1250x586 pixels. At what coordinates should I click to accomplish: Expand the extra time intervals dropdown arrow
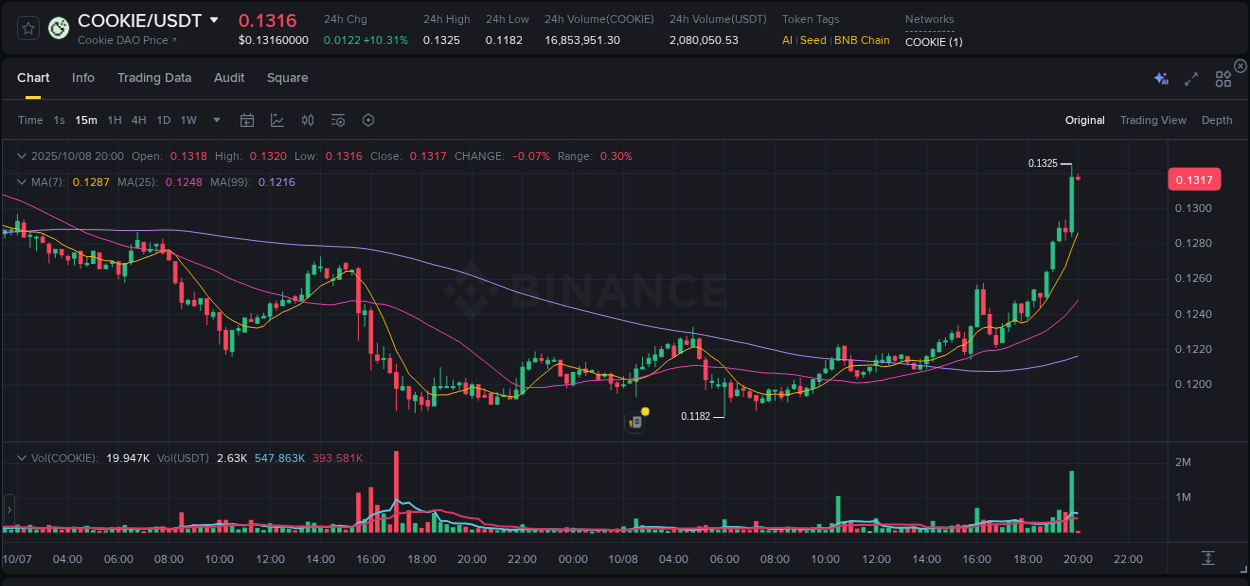(x=215, y=119)
